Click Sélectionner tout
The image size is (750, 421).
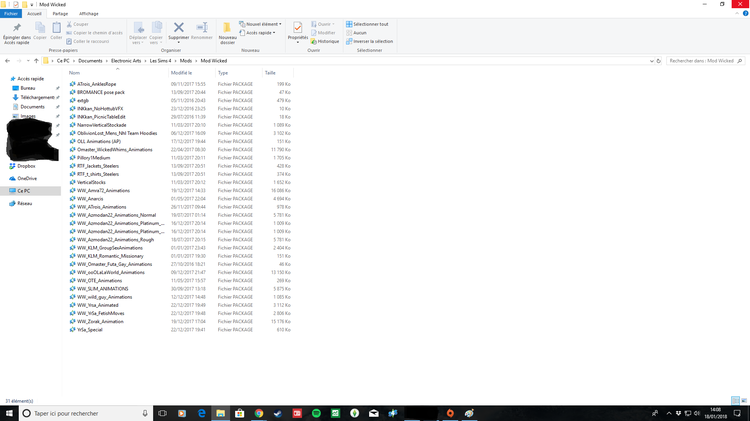point(367,24)
